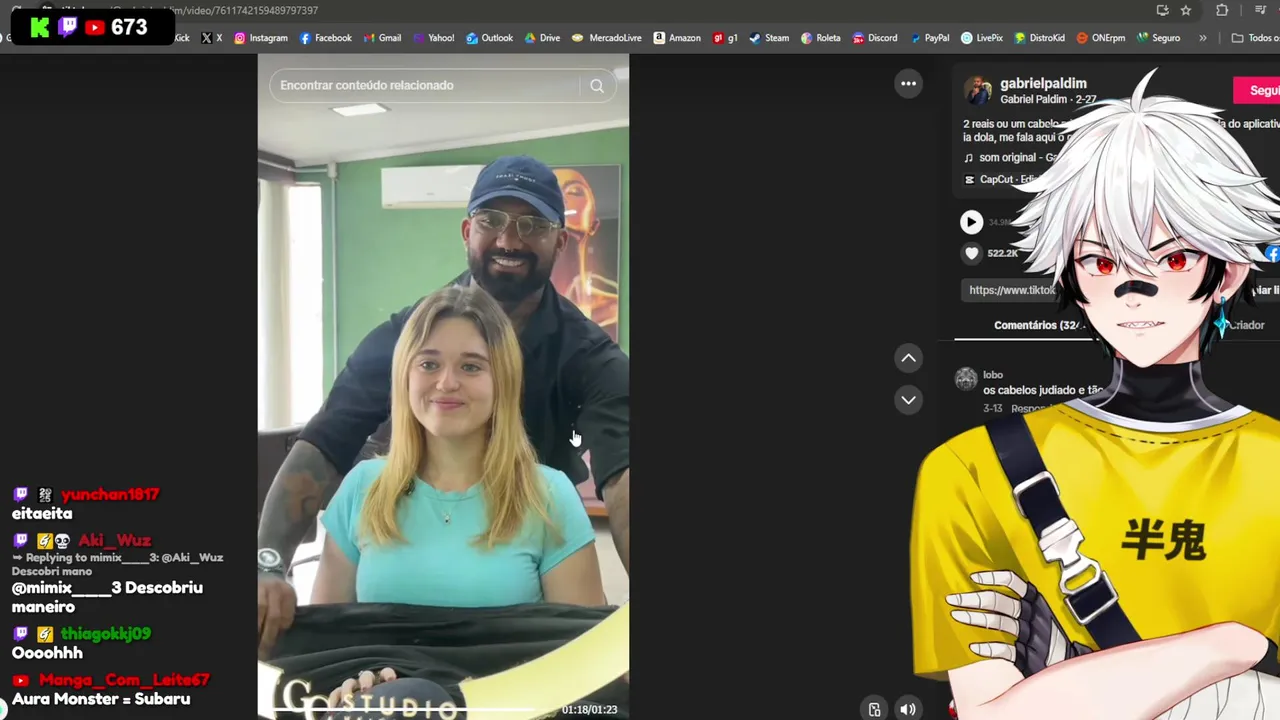Screen dimensions: 1280x720
Task: Switch to the Comentários tab
Action: [1037, 325]
